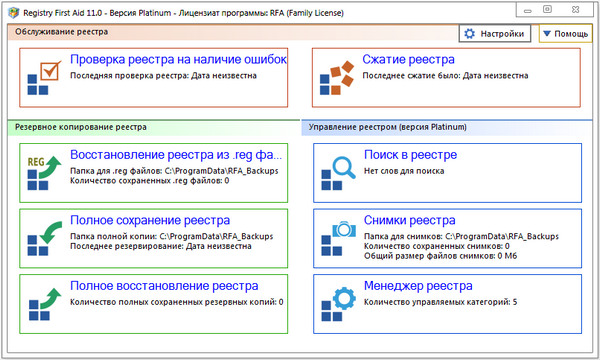600x360 pixels.
Task: Open Полное сохранение реестра
Action: click(x=150, y=220)
